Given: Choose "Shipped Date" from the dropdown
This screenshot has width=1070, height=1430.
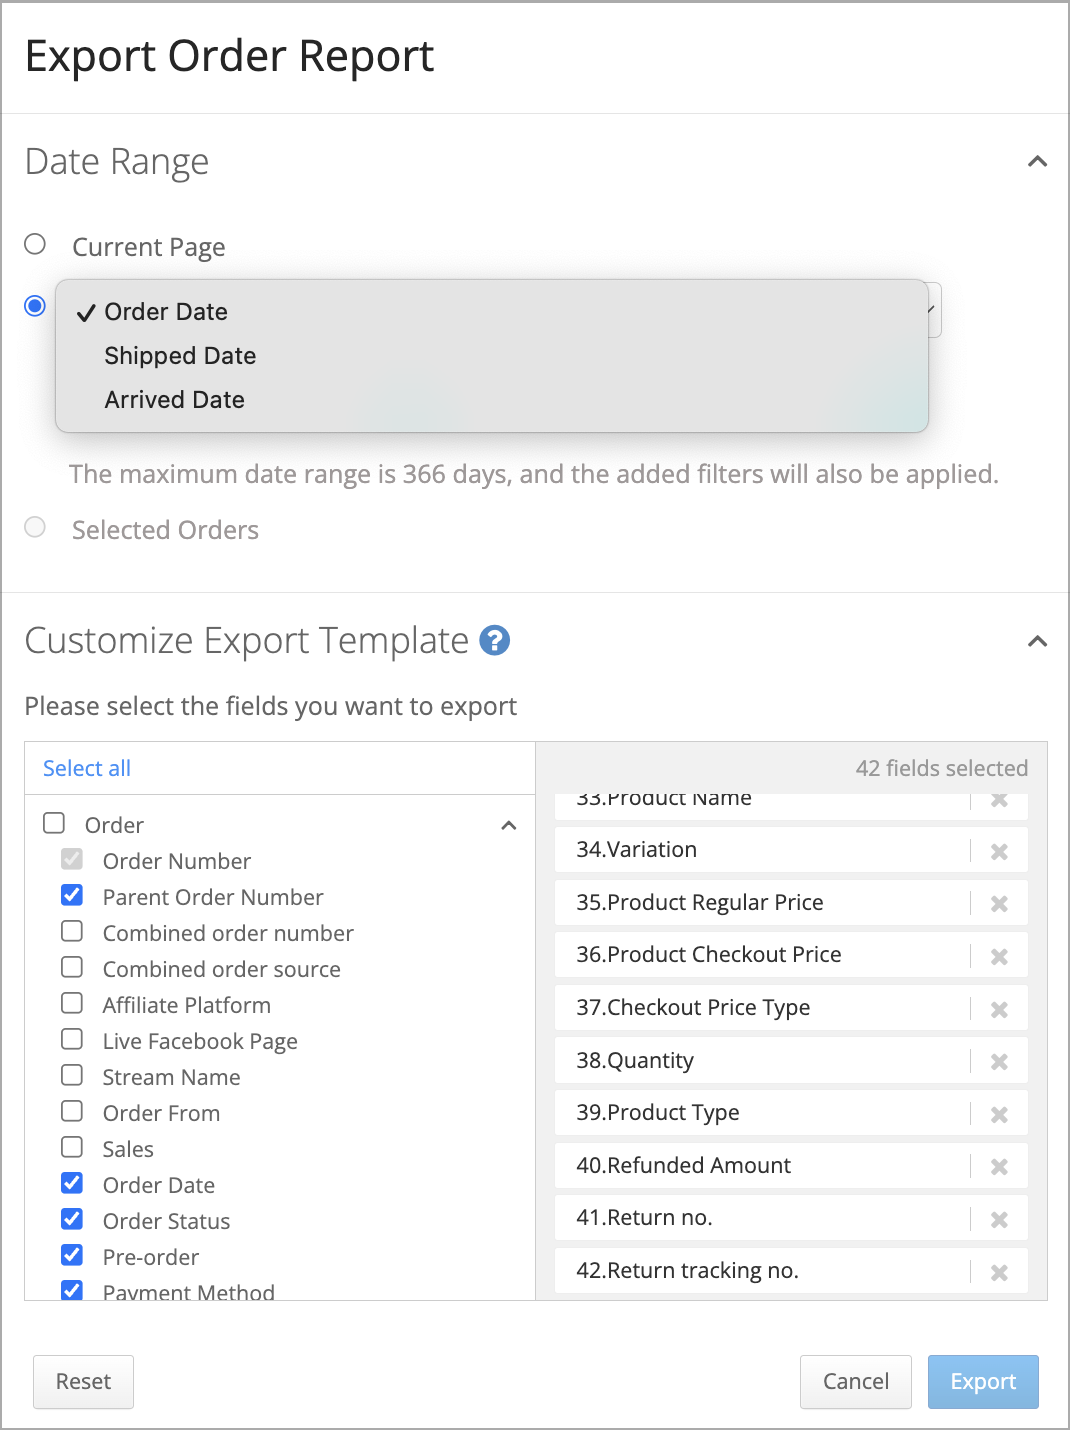Looking at the screenshot, I should 180,355.
